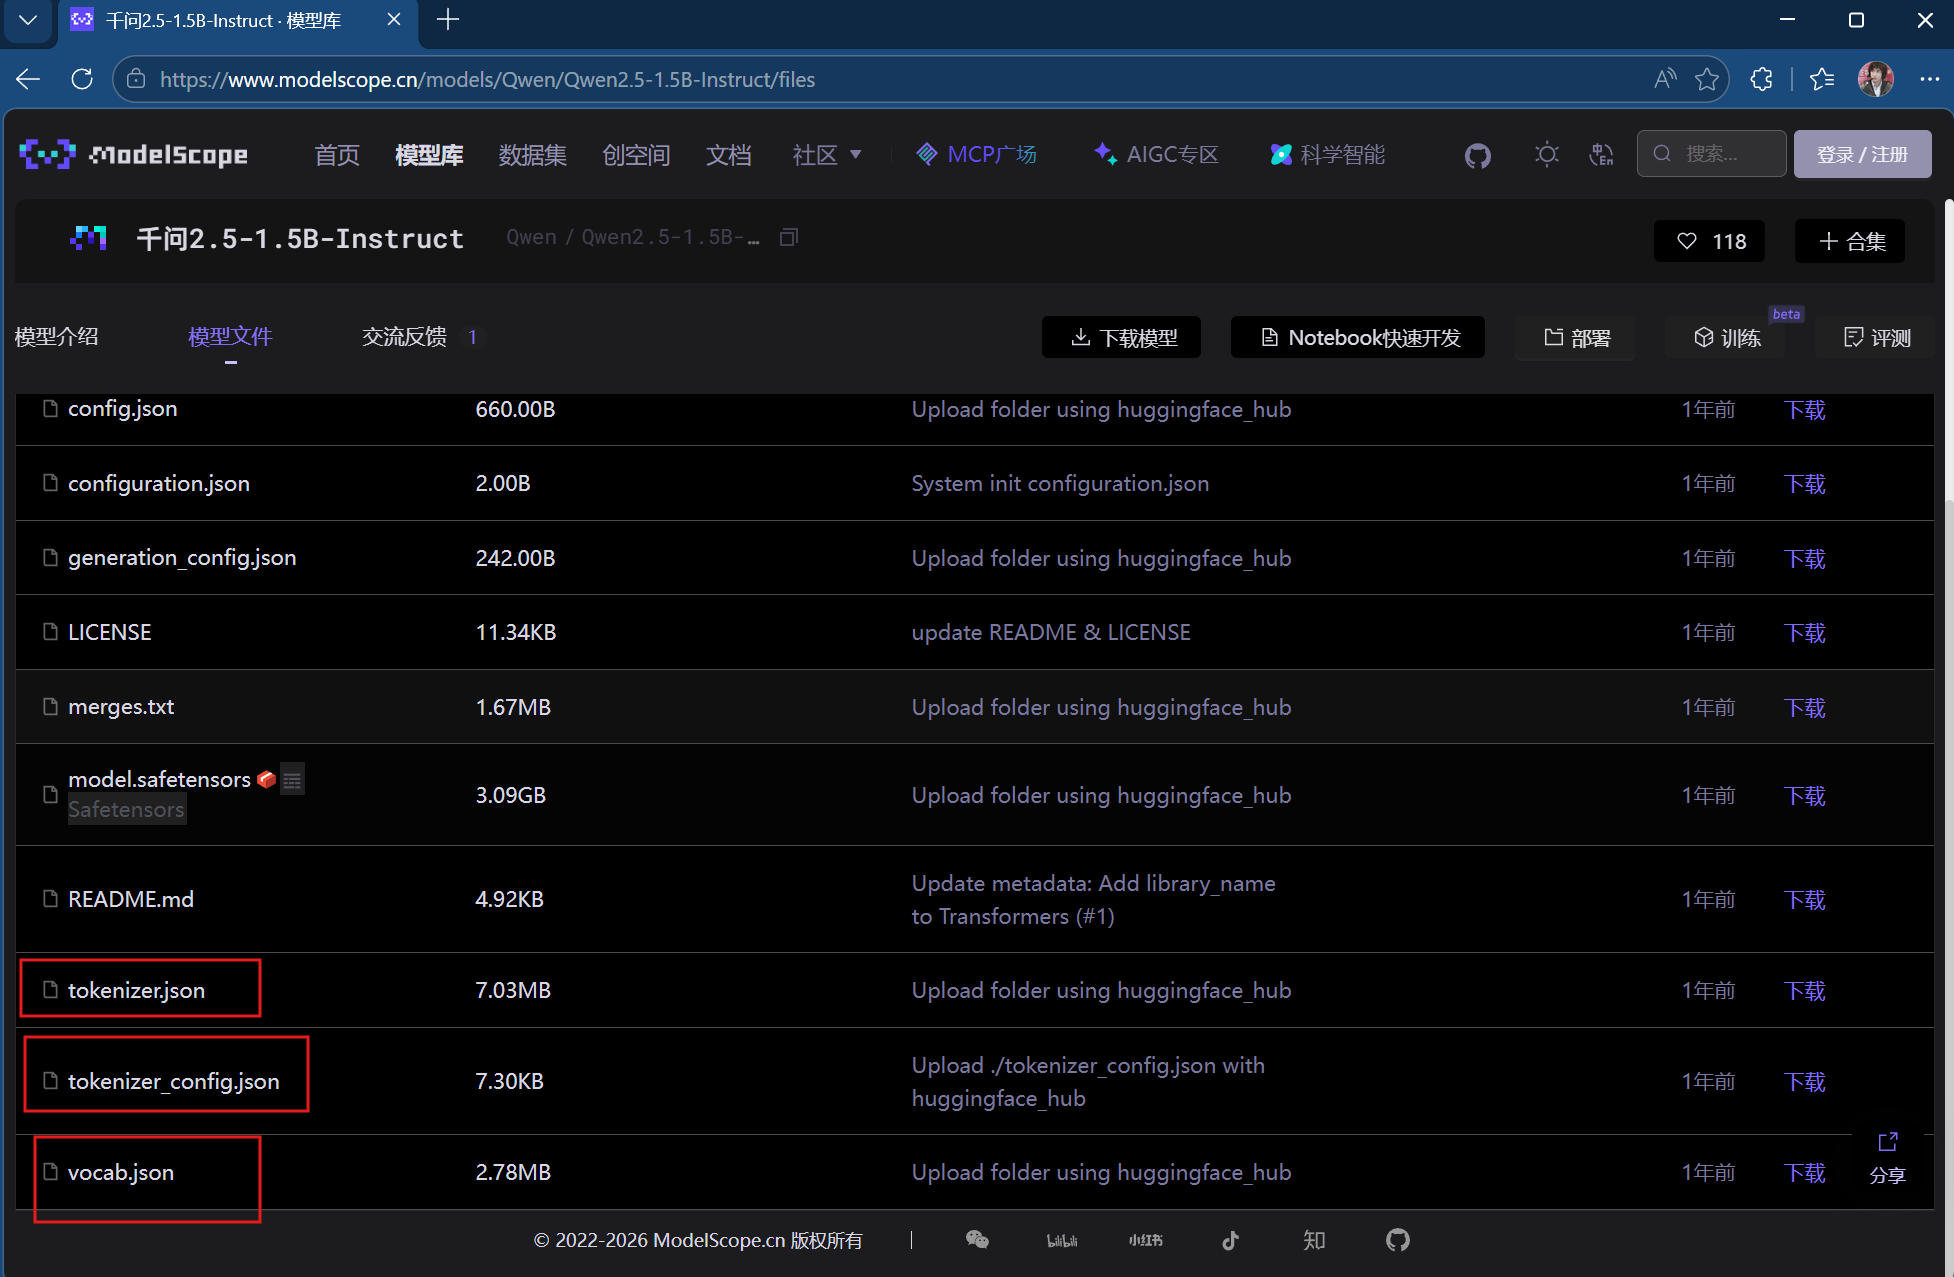Viewport: 1954px width, 1277px height.
Task: Open the GitHub icon in the header
Action: pos(1477,155)
